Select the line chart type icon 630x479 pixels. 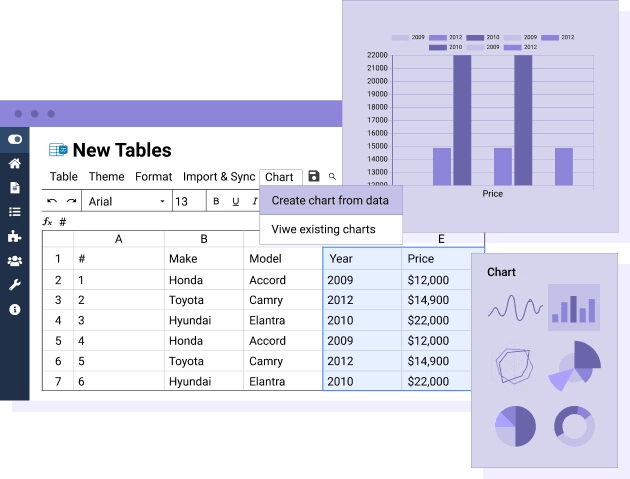coord(515,308)
